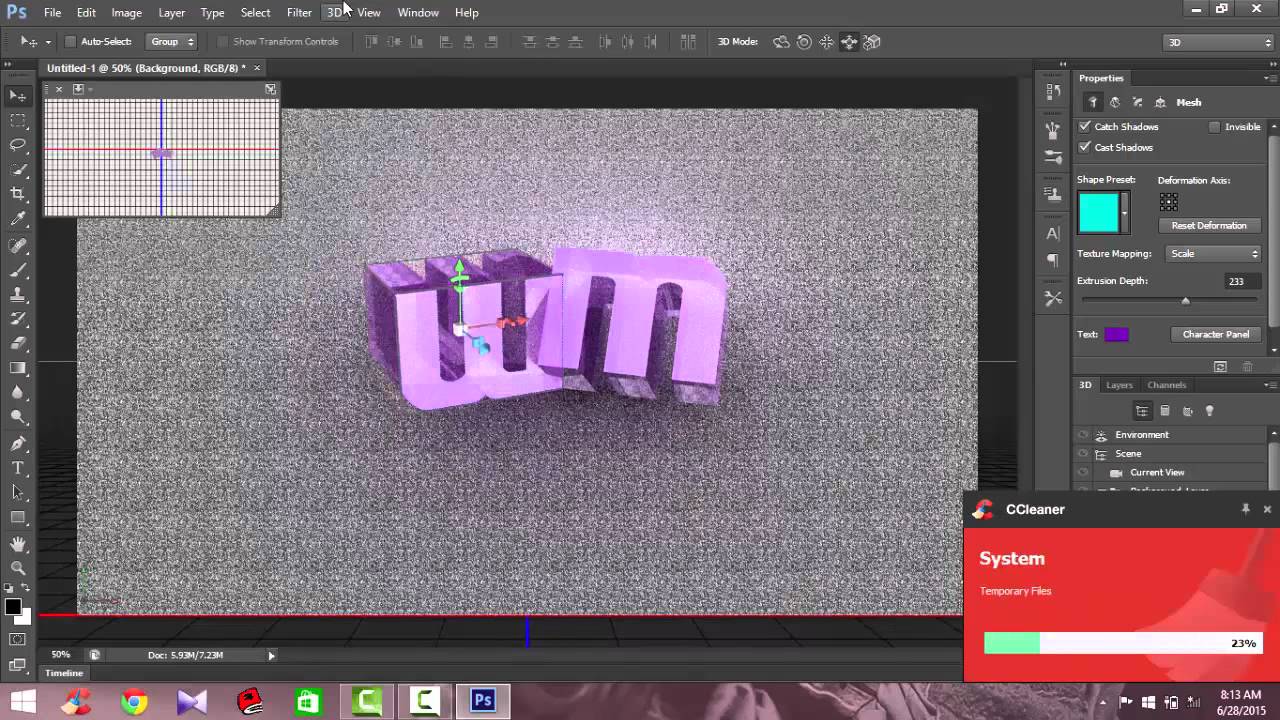The width and height of the screenshot is (1280, 720).
Task: Select the Eyedropper tool
Action: (18, 219)
